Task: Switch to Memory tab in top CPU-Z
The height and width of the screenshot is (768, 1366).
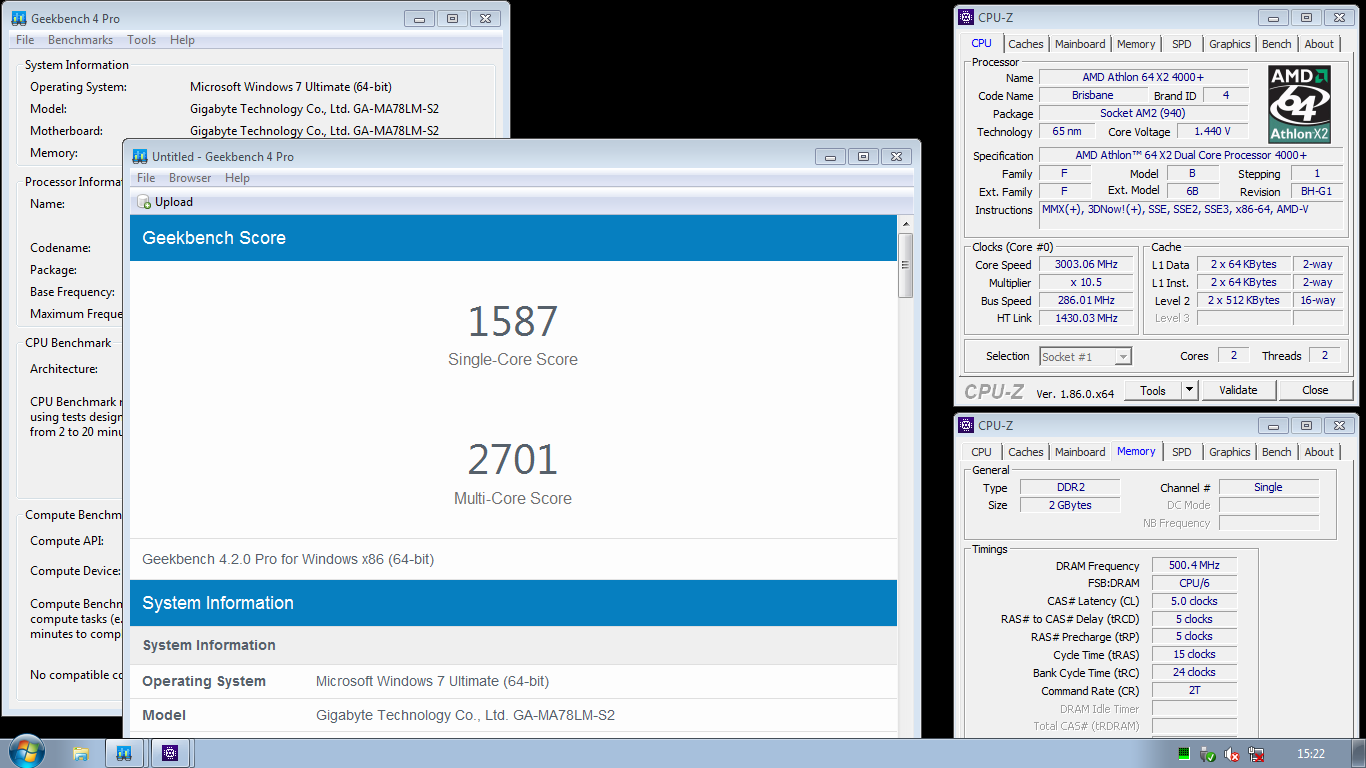Action: coord(1136,44)
